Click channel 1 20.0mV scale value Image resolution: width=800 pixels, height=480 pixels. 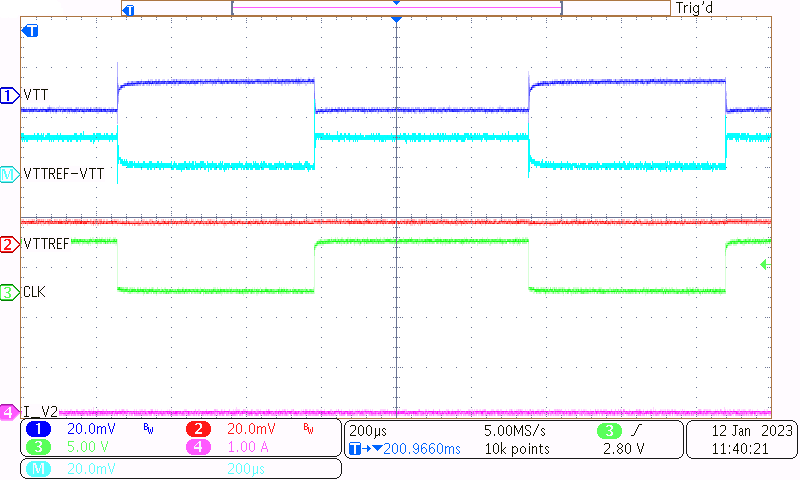tap(91, 429)
